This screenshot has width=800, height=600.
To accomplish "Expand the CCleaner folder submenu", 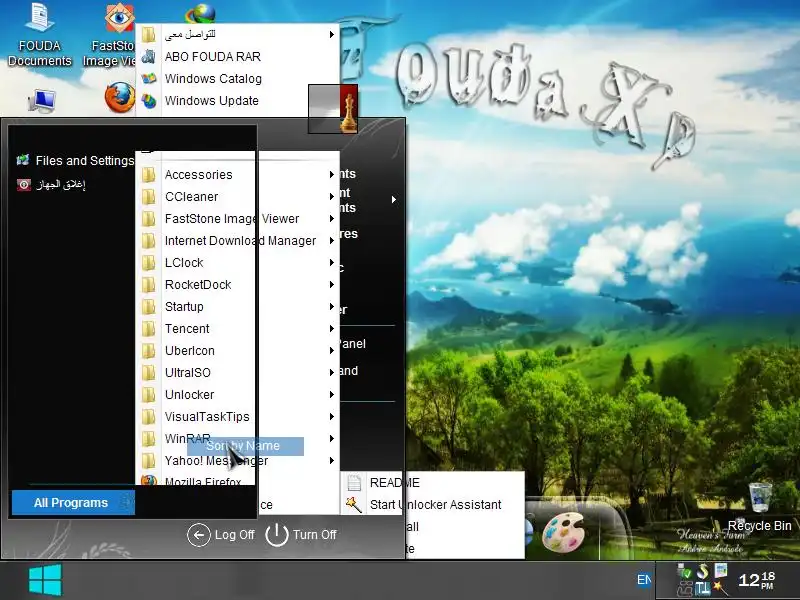I will click(238, 196).
